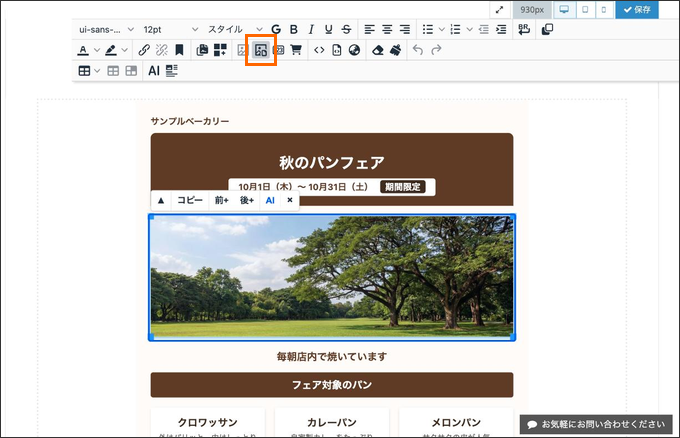
Task: Align text right
Action: click(x=405, y=29)
